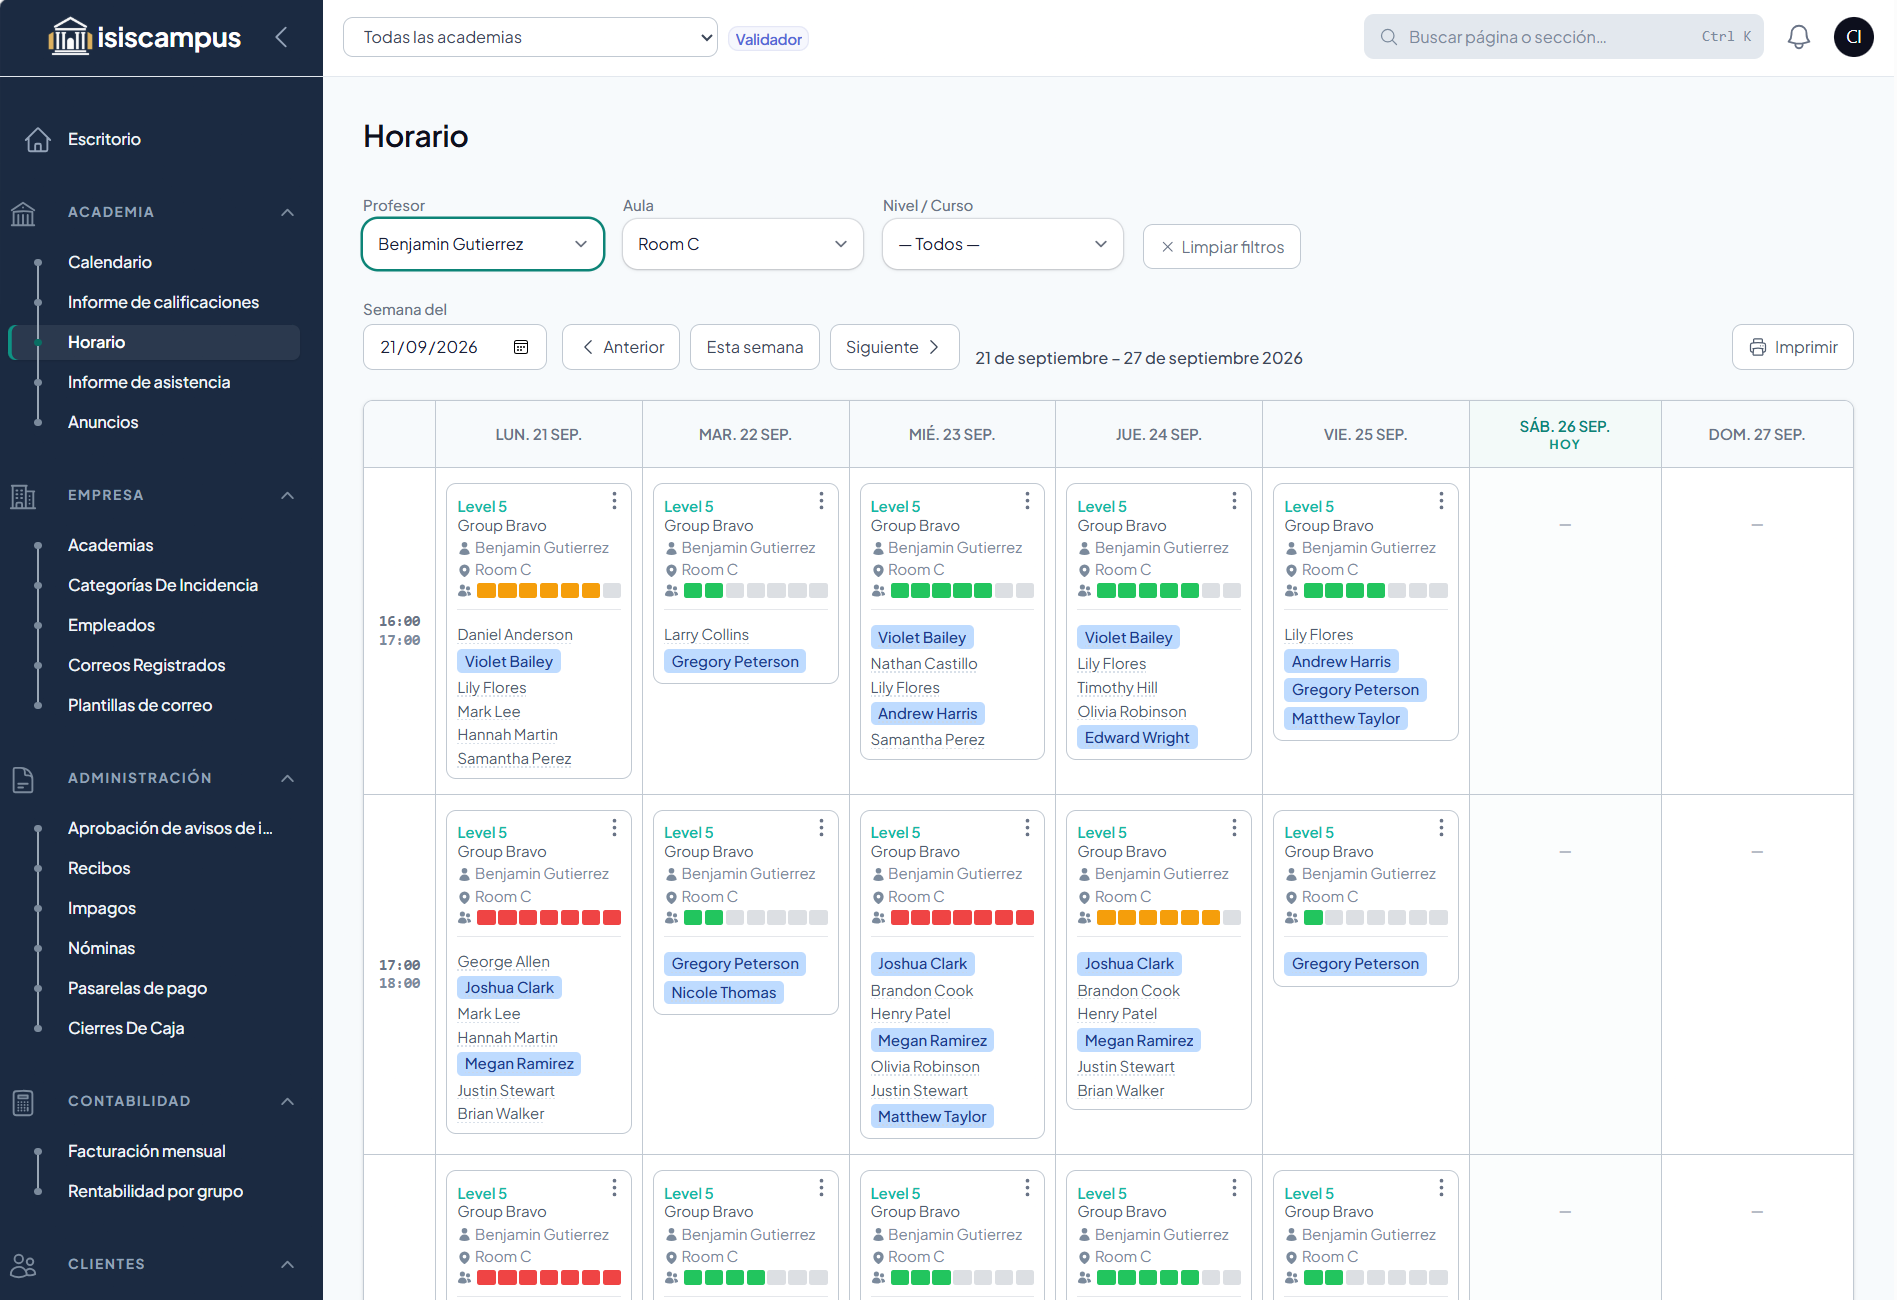
Task: Open the CI user avatar menu
Action: (x=1853, y=37)
